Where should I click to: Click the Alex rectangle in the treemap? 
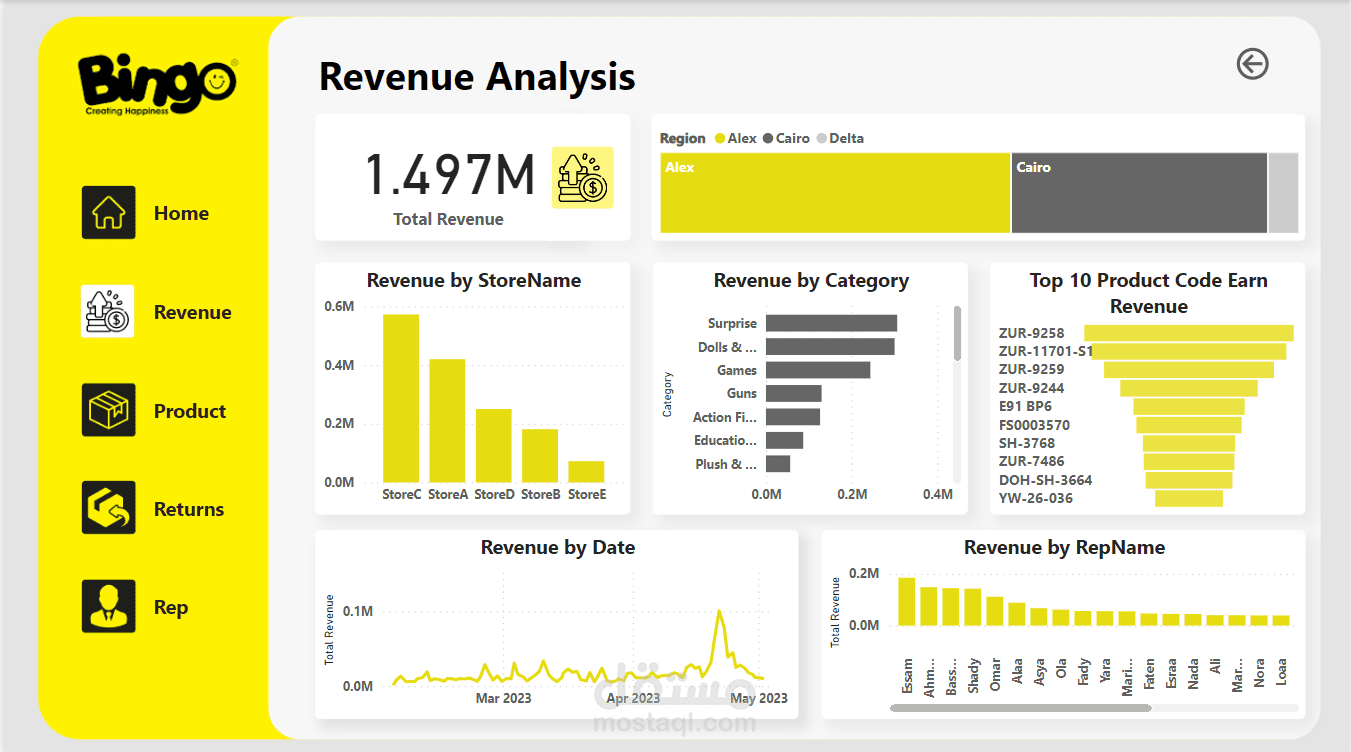click(834, 192)
